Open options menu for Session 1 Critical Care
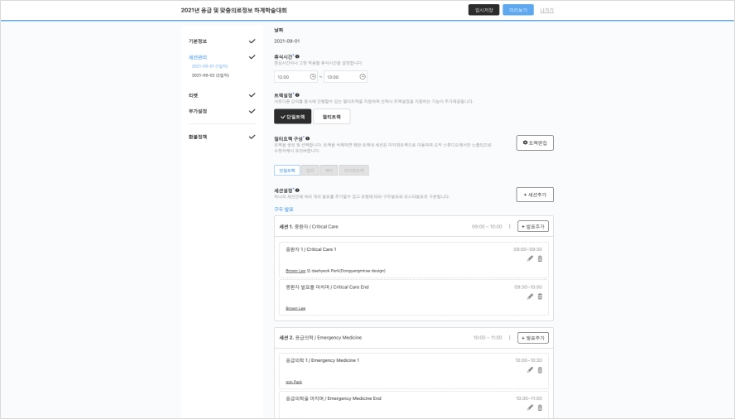This screenshot has height=419, width=735. tap(510, 226)
